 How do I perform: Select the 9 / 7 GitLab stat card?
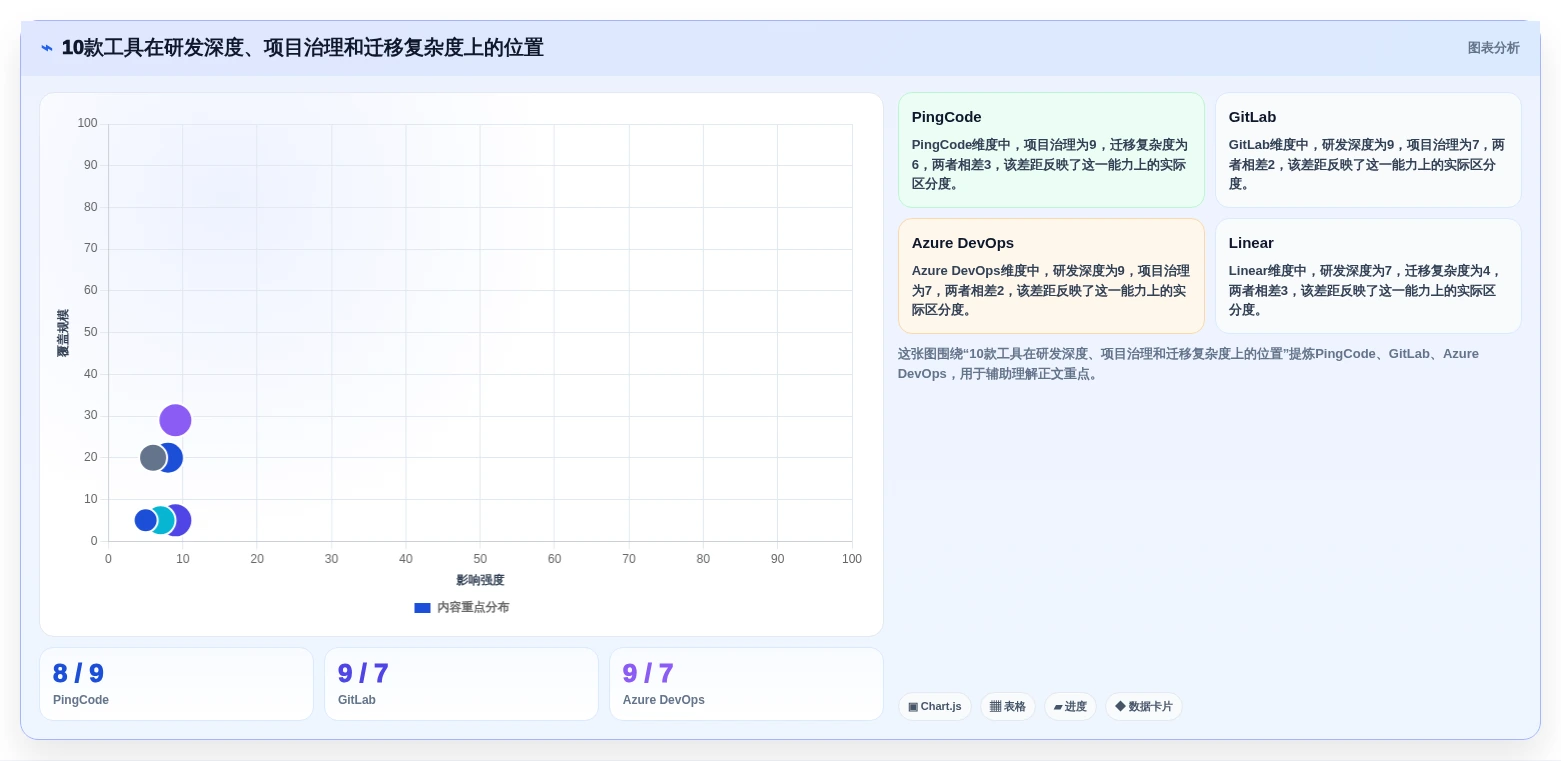coord(461,684)
